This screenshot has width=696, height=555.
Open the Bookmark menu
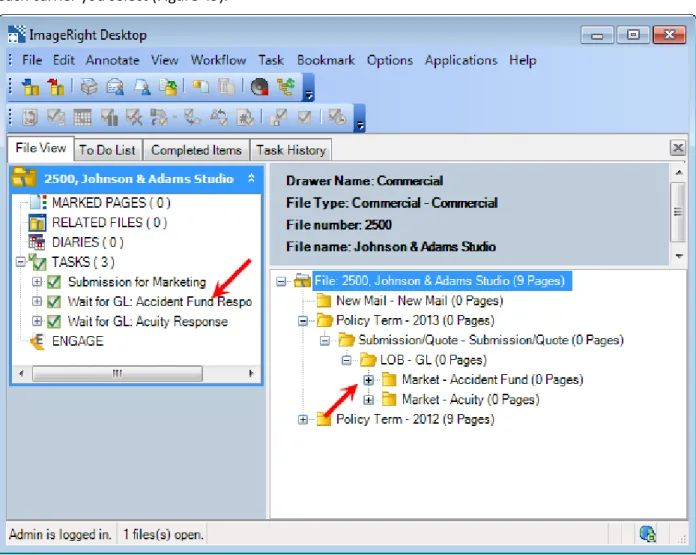coord(326,60)
